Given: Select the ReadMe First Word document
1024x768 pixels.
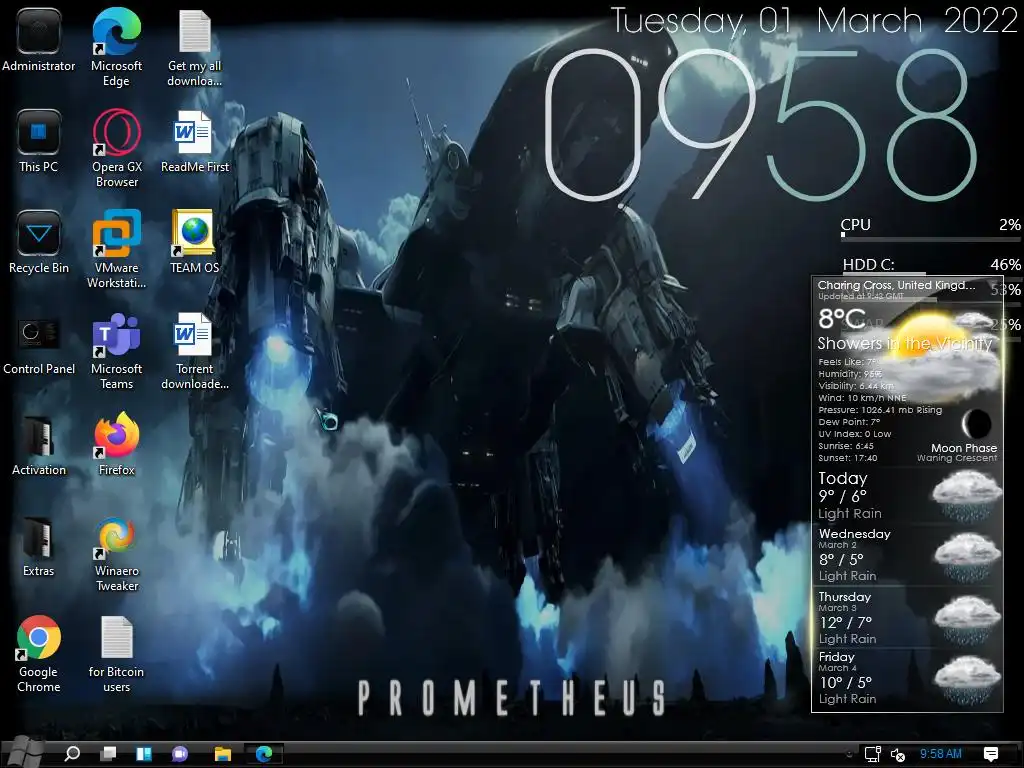Looking at the screenshot, I should (195, 140).
